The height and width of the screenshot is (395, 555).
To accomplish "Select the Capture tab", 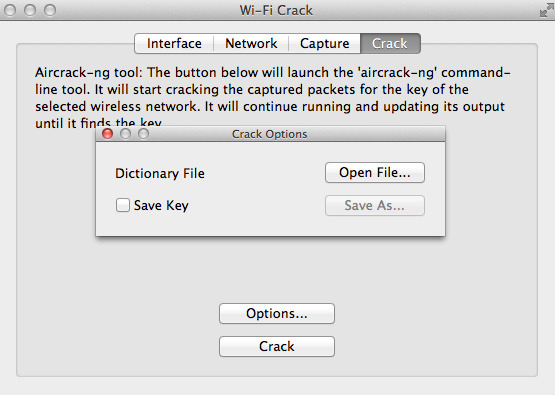I will 325,44.
